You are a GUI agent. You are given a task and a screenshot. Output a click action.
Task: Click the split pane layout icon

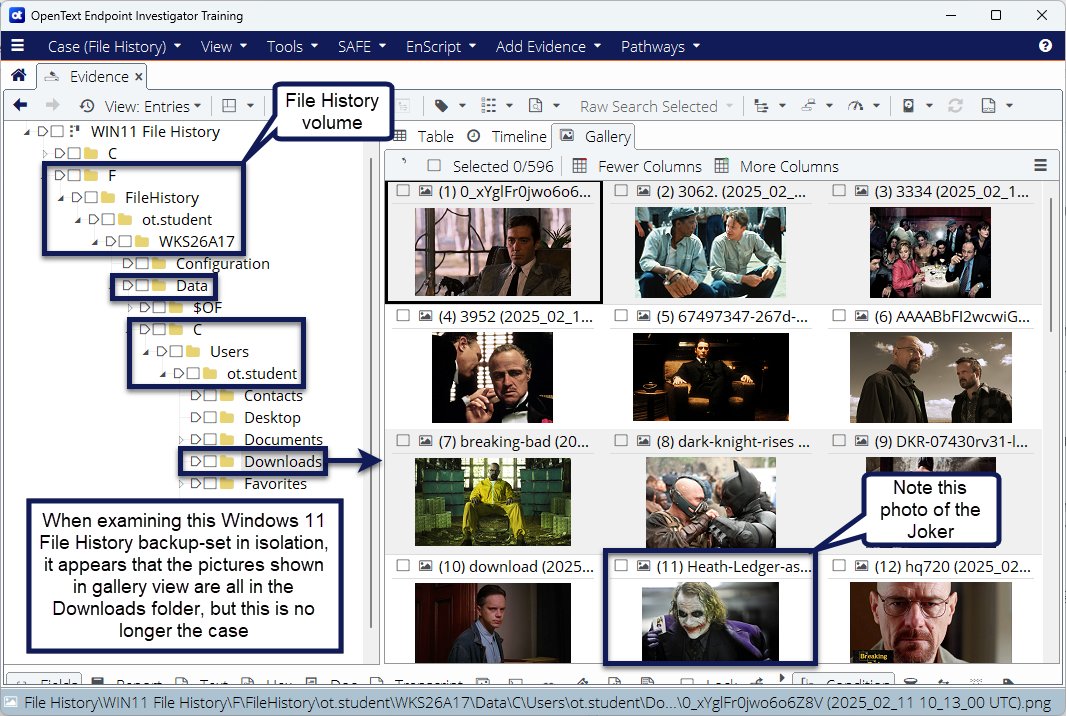(x=229, y=105)
